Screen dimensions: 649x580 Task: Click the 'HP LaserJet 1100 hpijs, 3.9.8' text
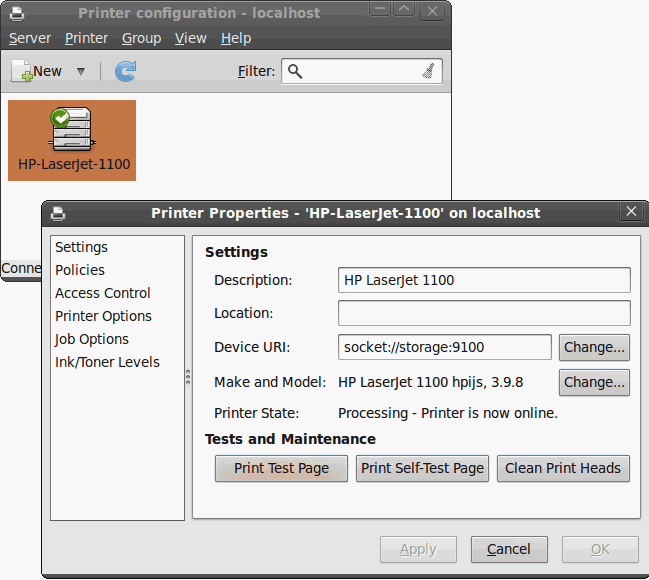(430, 382)
